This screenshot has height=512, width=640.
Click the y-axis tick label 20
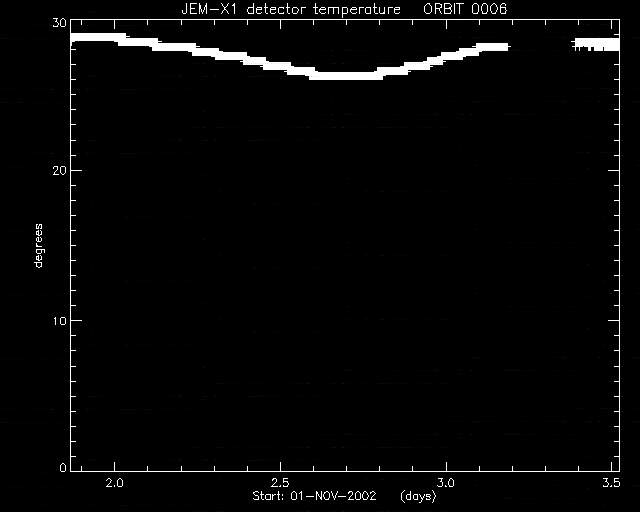[x=59, y=171]
